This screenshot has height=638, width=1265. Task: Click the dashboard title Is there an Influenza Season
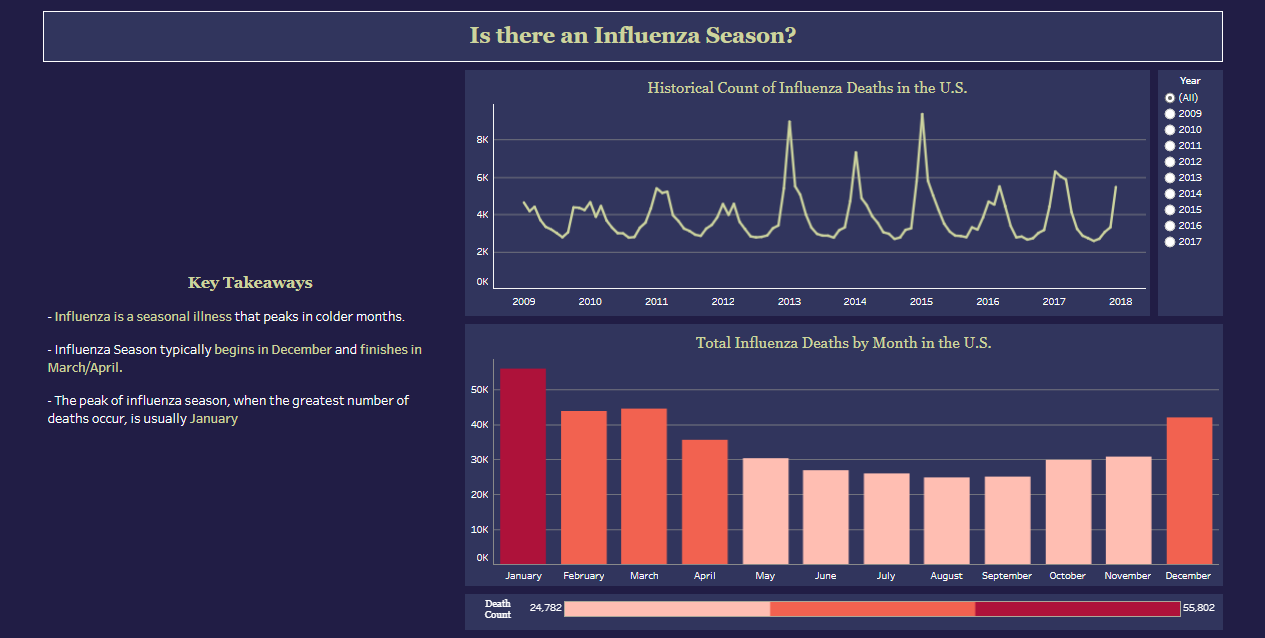(632, 35)
